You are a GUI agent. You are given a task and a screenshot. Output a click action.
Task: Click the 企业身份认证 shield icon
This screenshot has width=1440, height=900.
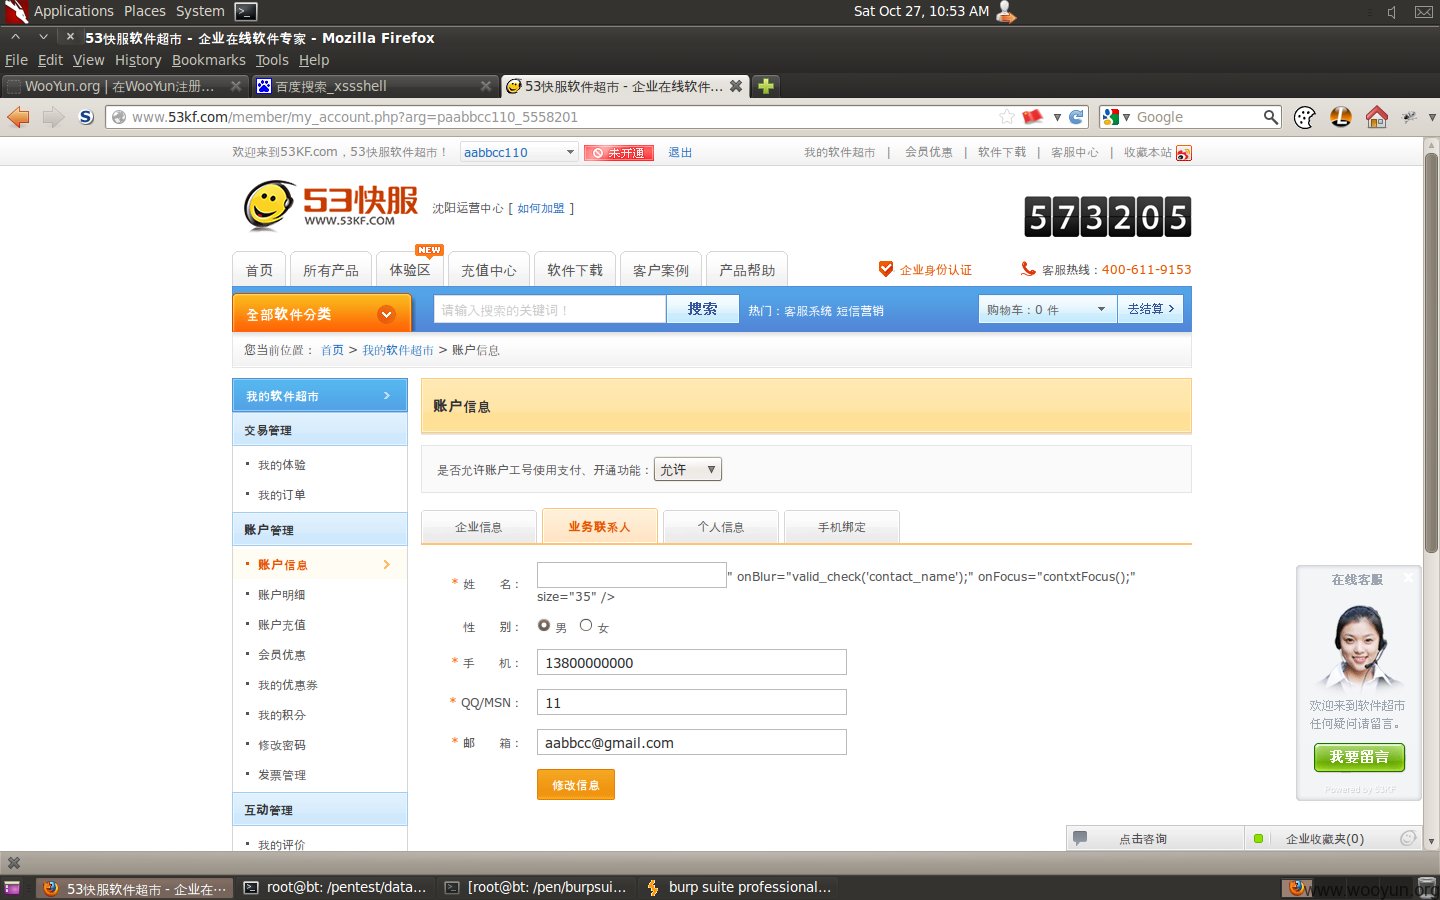click(x=885, y=269)
